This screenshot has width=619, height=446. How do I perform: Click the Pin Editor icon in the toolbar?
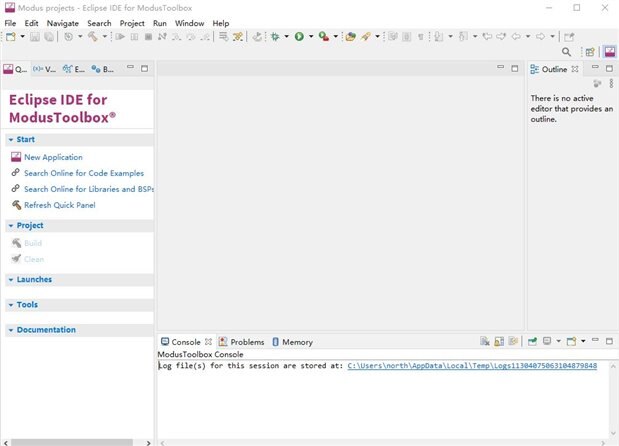569,37
